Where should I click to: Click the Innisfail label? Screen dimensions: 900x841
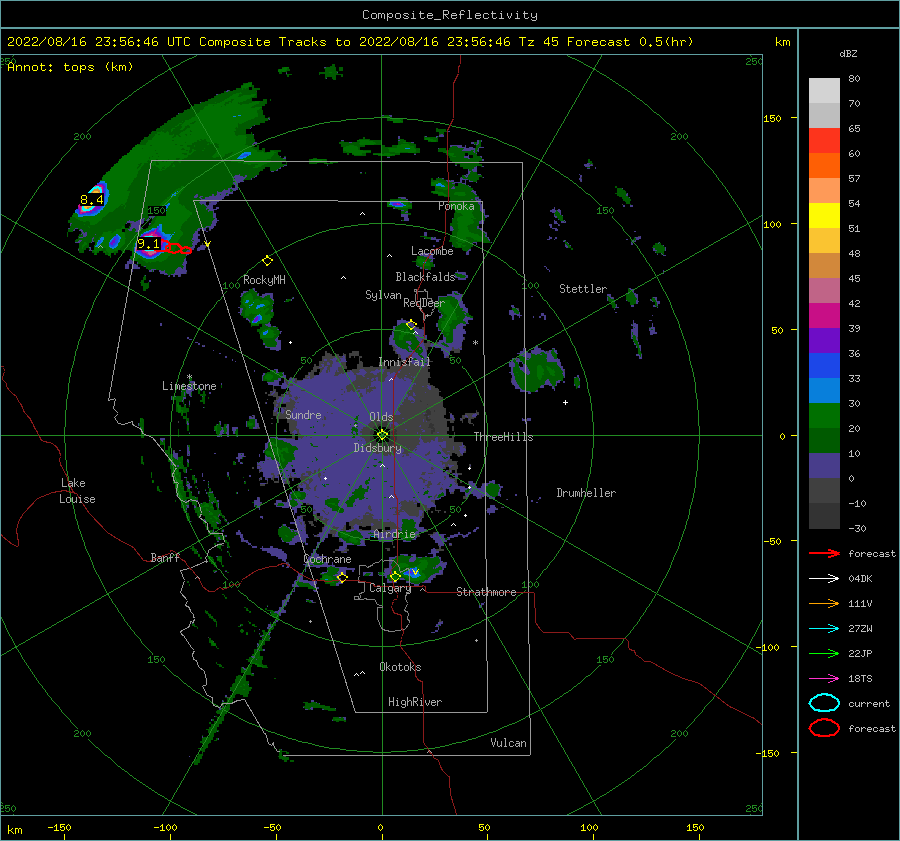click(404, 362)
